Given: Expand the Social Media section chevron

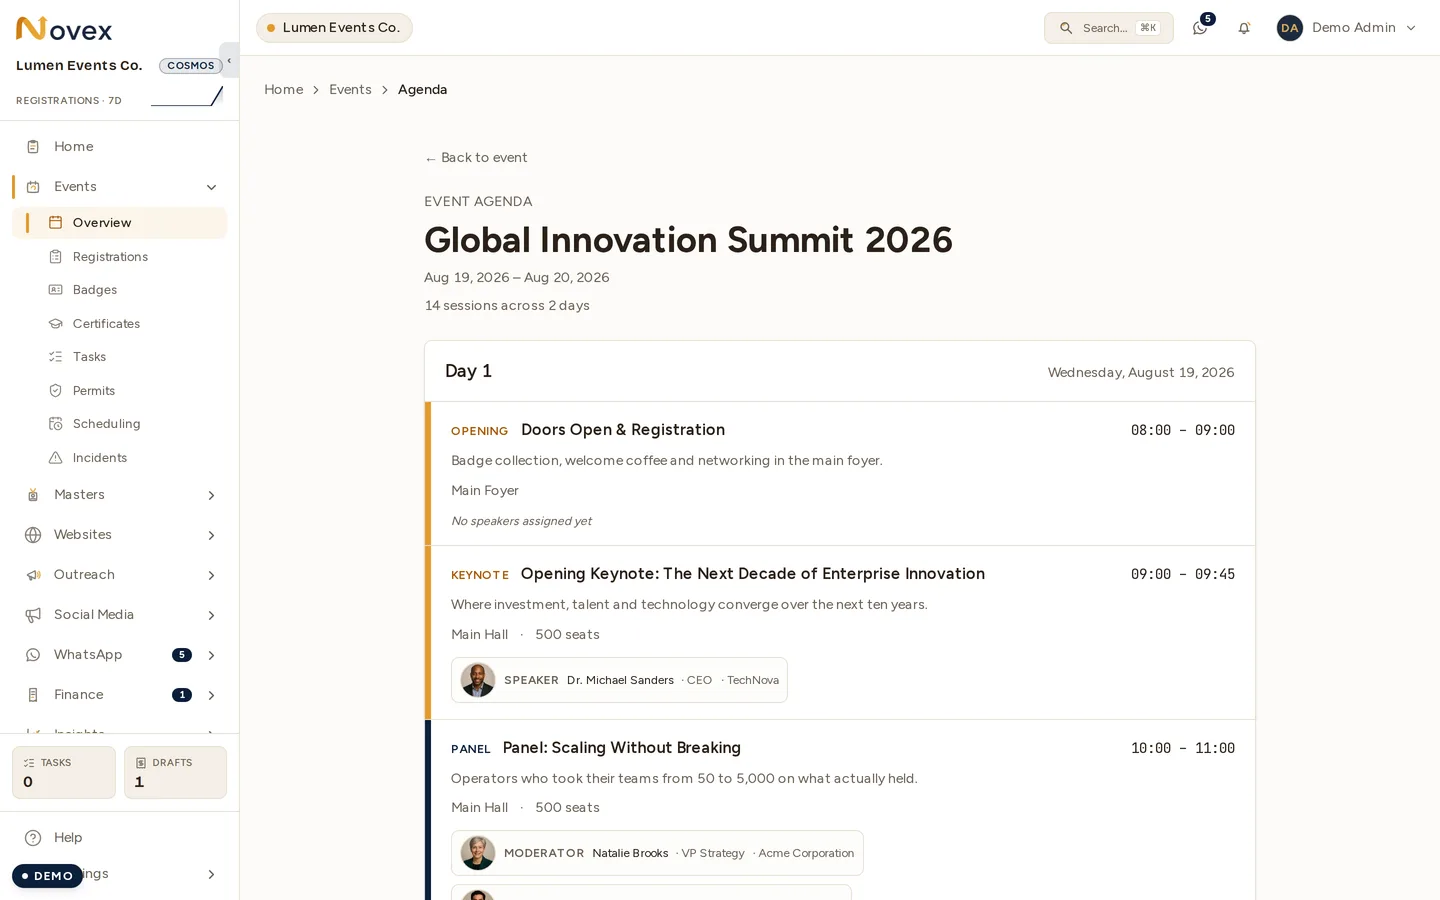Looking at the screenshot, I should point(211,615).
